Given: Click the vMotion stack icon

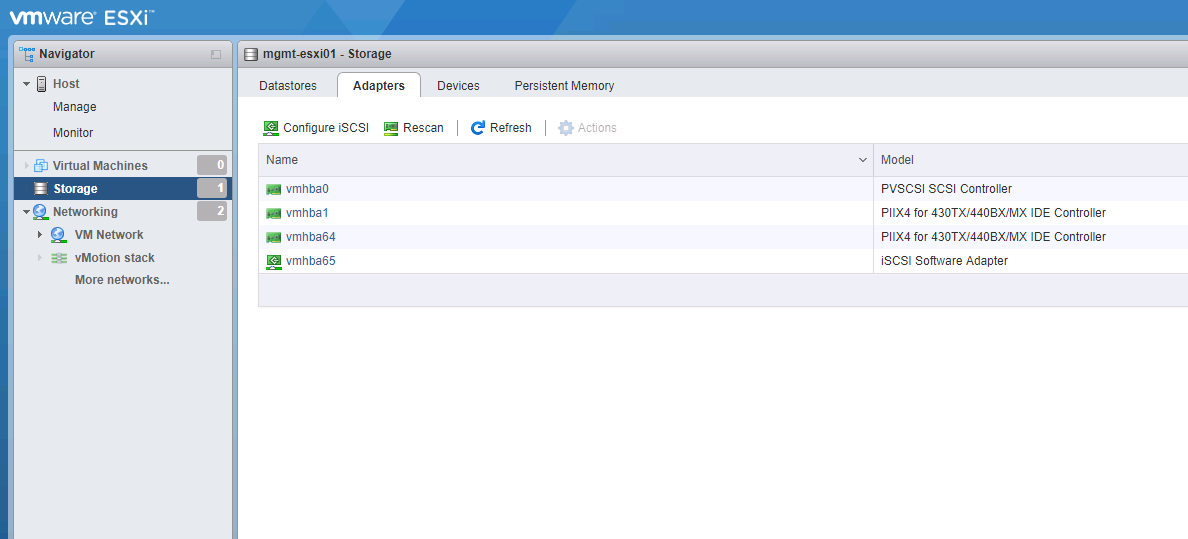Looking at the screenshot, I should [59, 258].
